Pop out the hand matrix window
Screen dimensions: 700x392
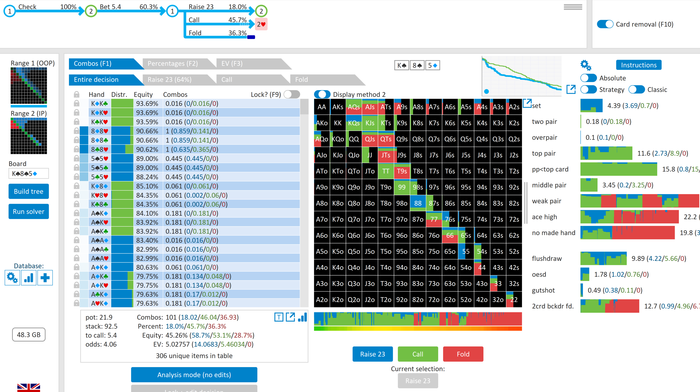tap(527, 103)
